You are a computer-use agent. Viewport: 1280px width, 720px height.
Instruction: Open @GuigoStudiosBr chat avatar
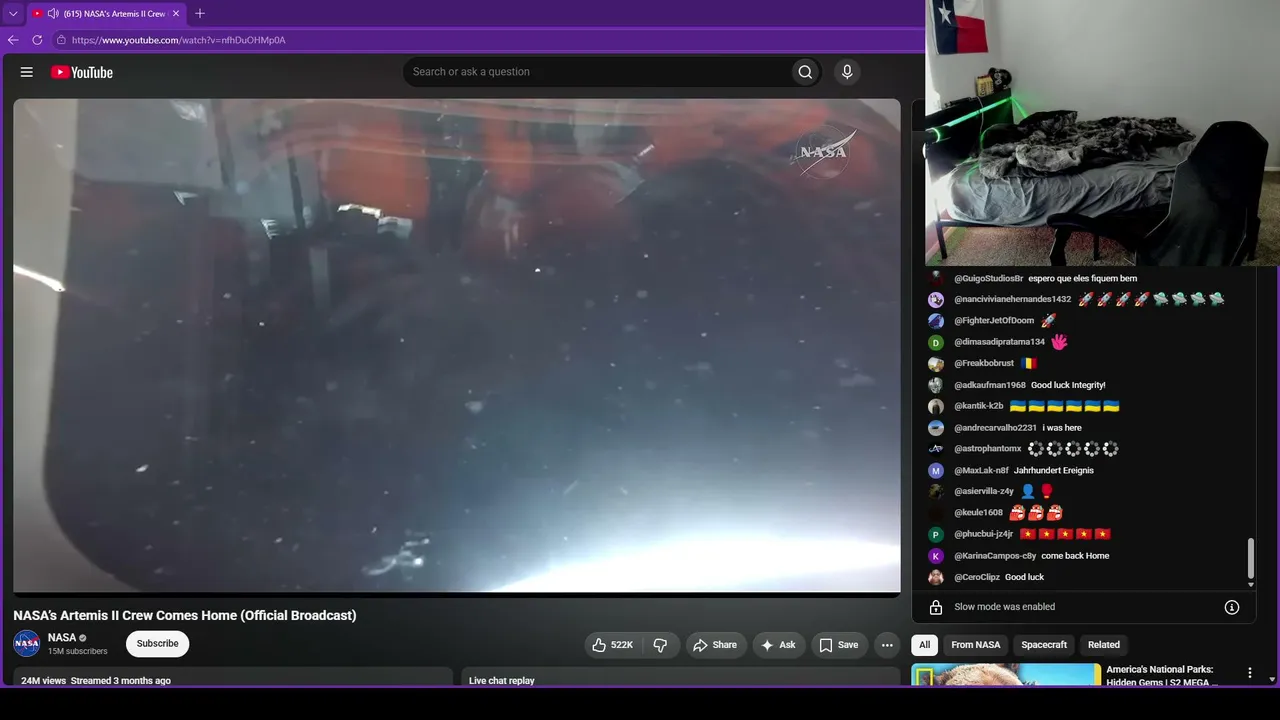point(936,278)
